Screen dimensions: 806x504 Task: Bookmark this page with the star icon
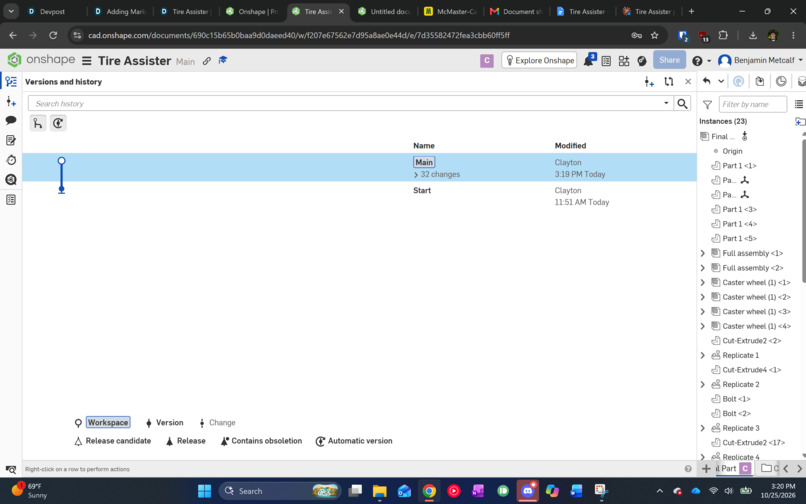[654, 35]
